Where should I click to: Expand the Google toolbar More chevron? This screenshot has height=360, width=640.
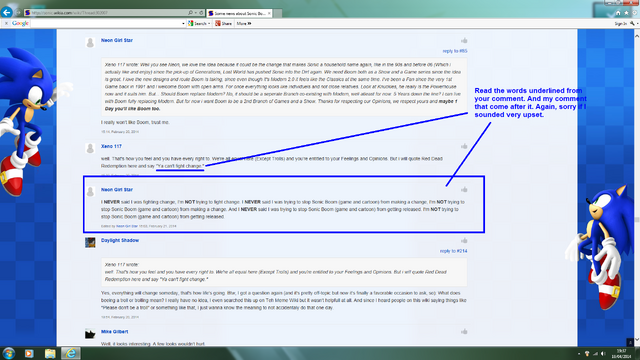click(244, 24)
